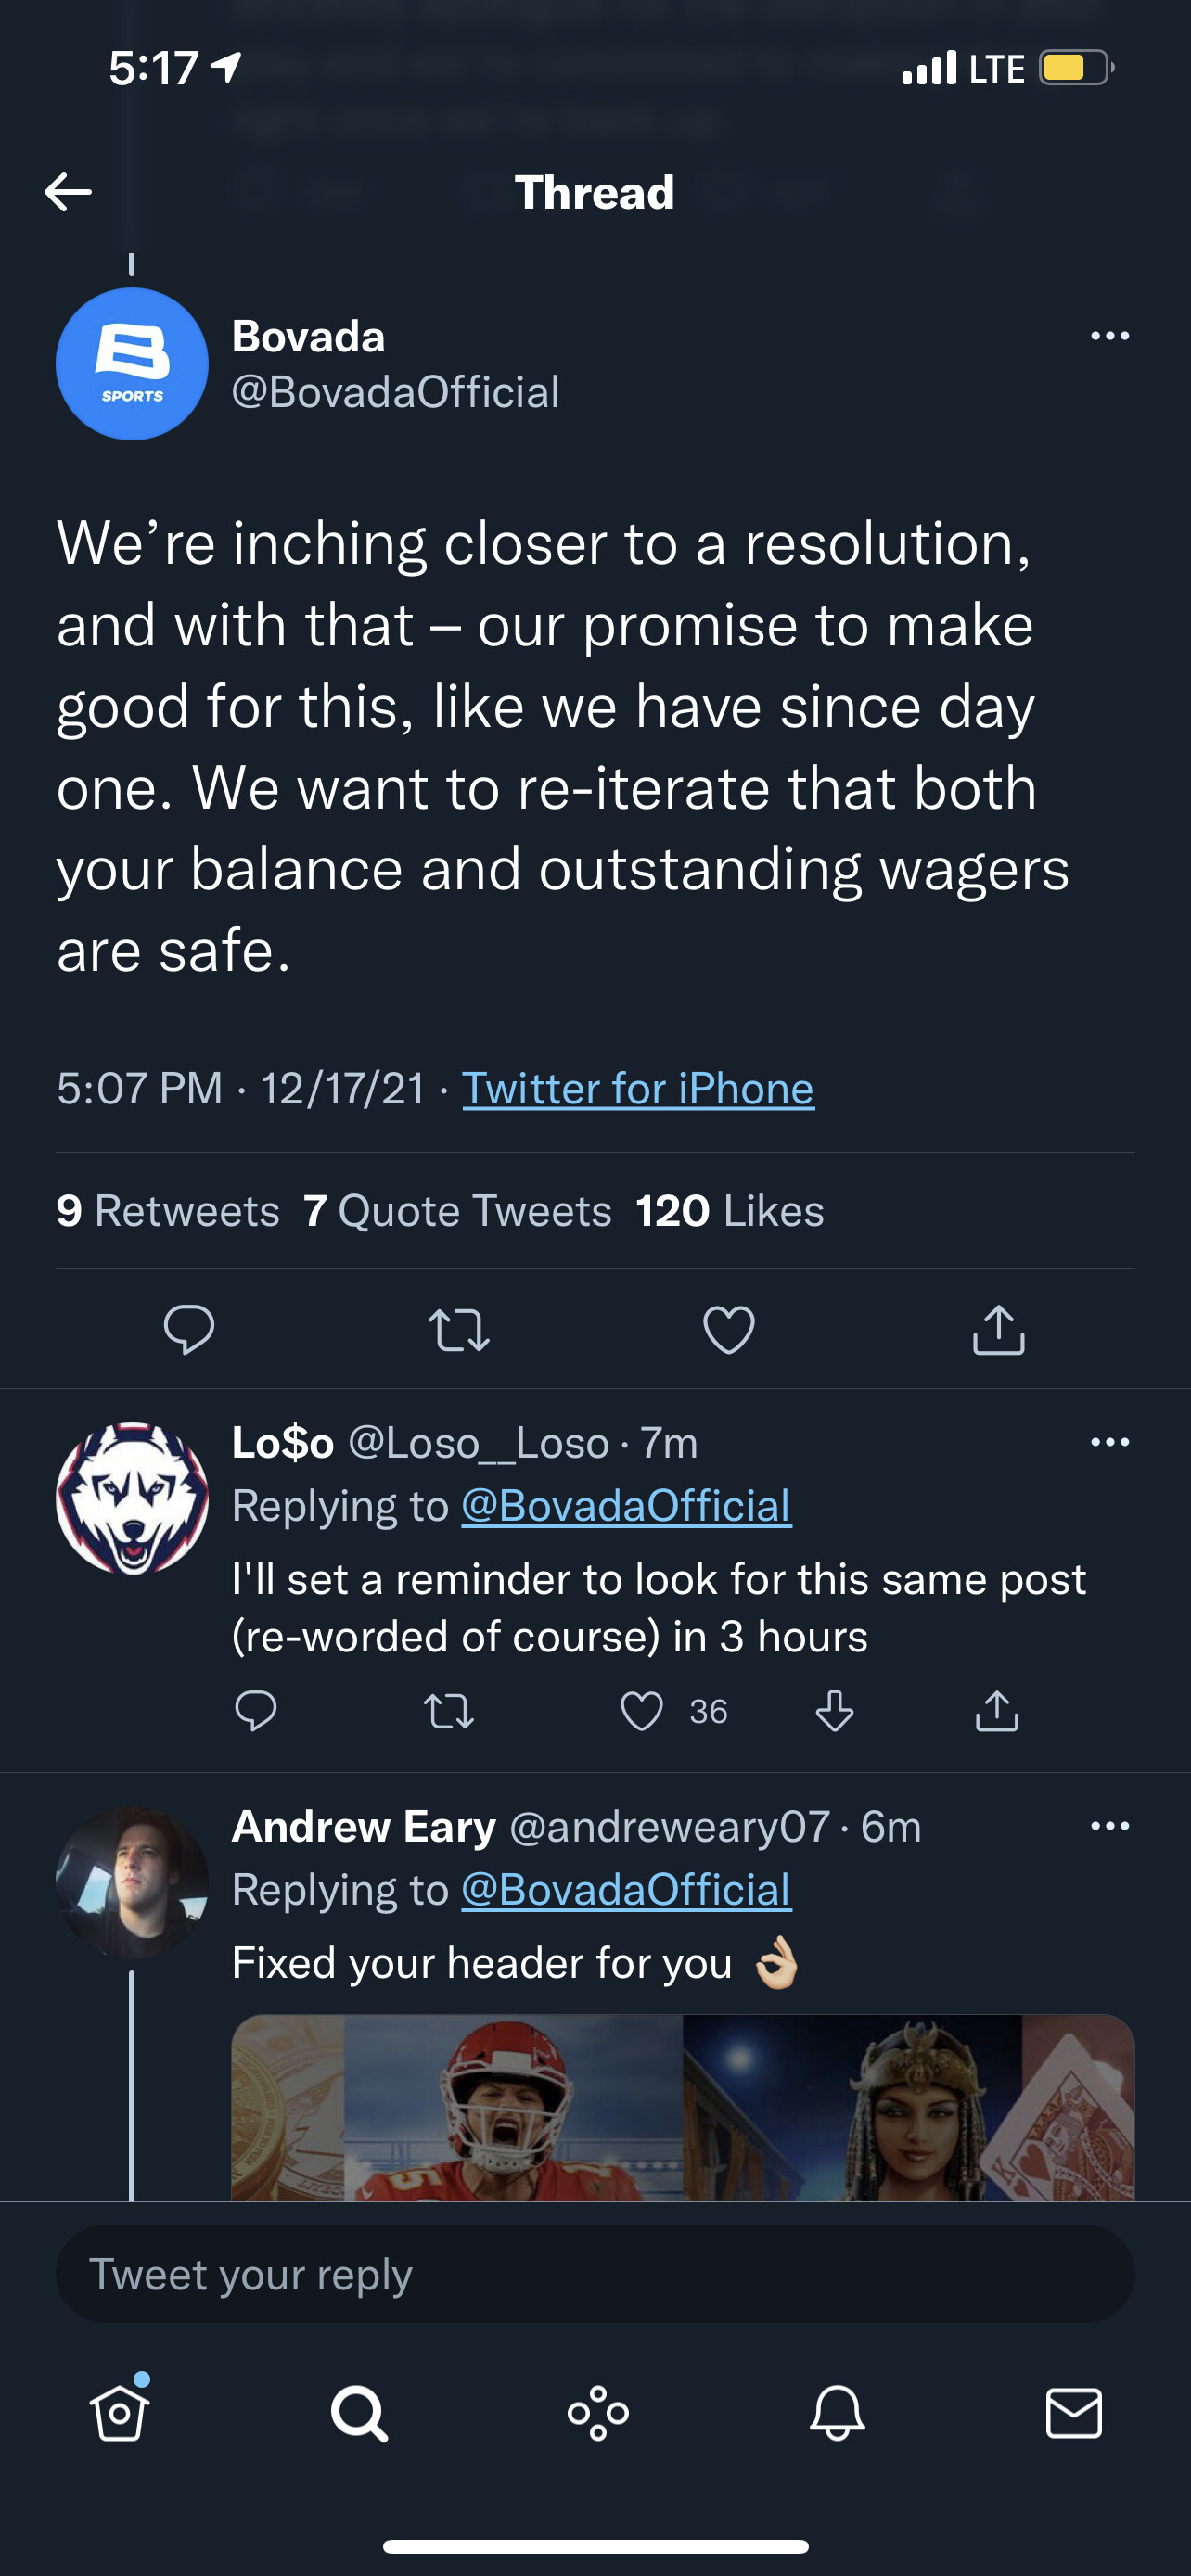Viewport: 1191px width, 2576px height.
Task: View the 7 Quote Tweets list
Action: [x=457, y=1211]
